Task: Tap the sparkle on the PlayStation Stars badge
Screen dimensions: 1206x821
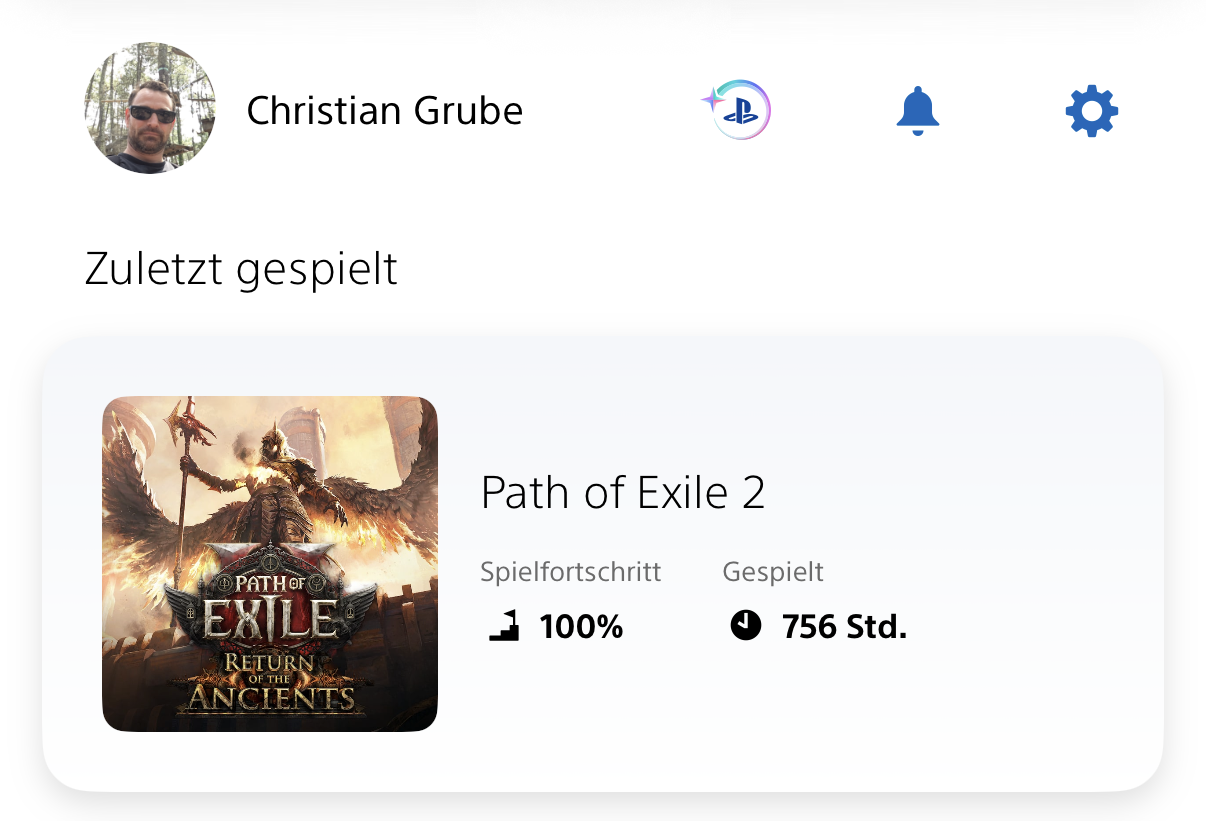Action: pos(713,98)
